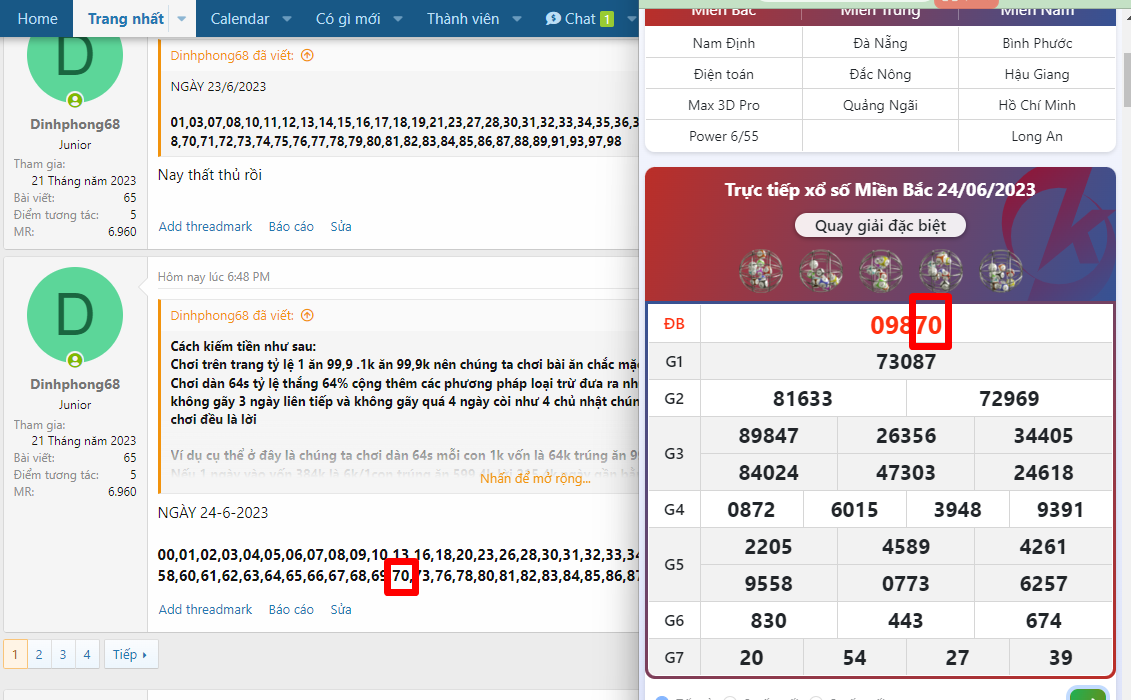Open Đà Nẵng lottery results
Viewport: 1131px width, 700px height.
(880, 43)
